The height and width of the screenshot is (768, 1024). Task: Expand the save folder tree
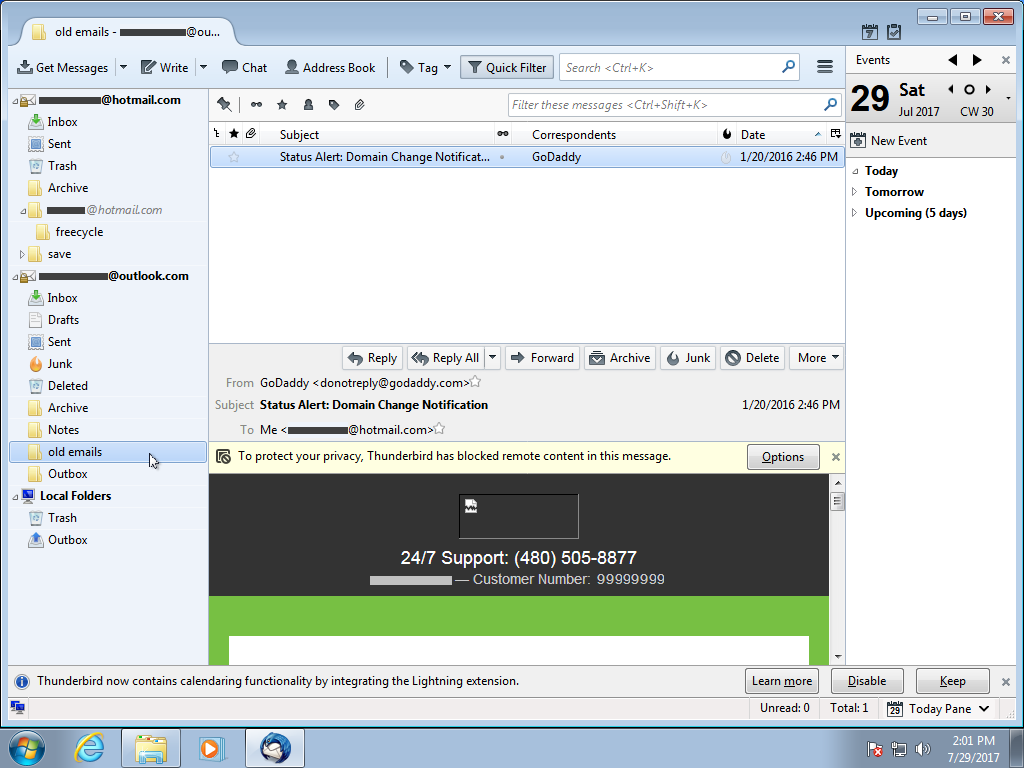(x=22, y=254)
